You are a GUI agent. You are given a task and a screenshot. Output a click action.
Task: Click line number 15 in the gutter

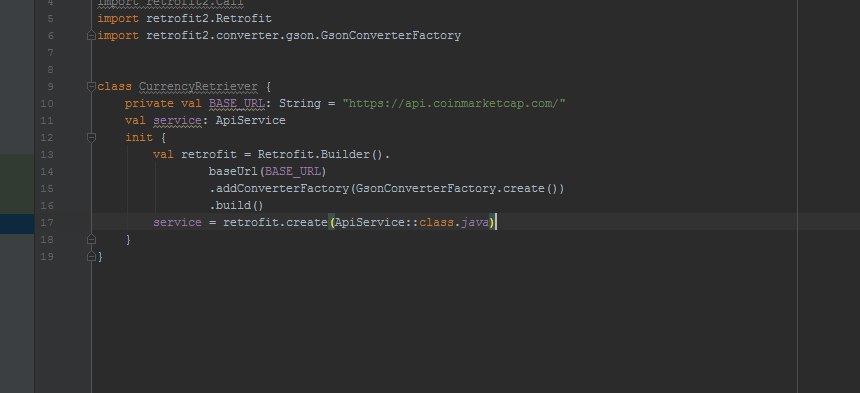pos(47,189)
